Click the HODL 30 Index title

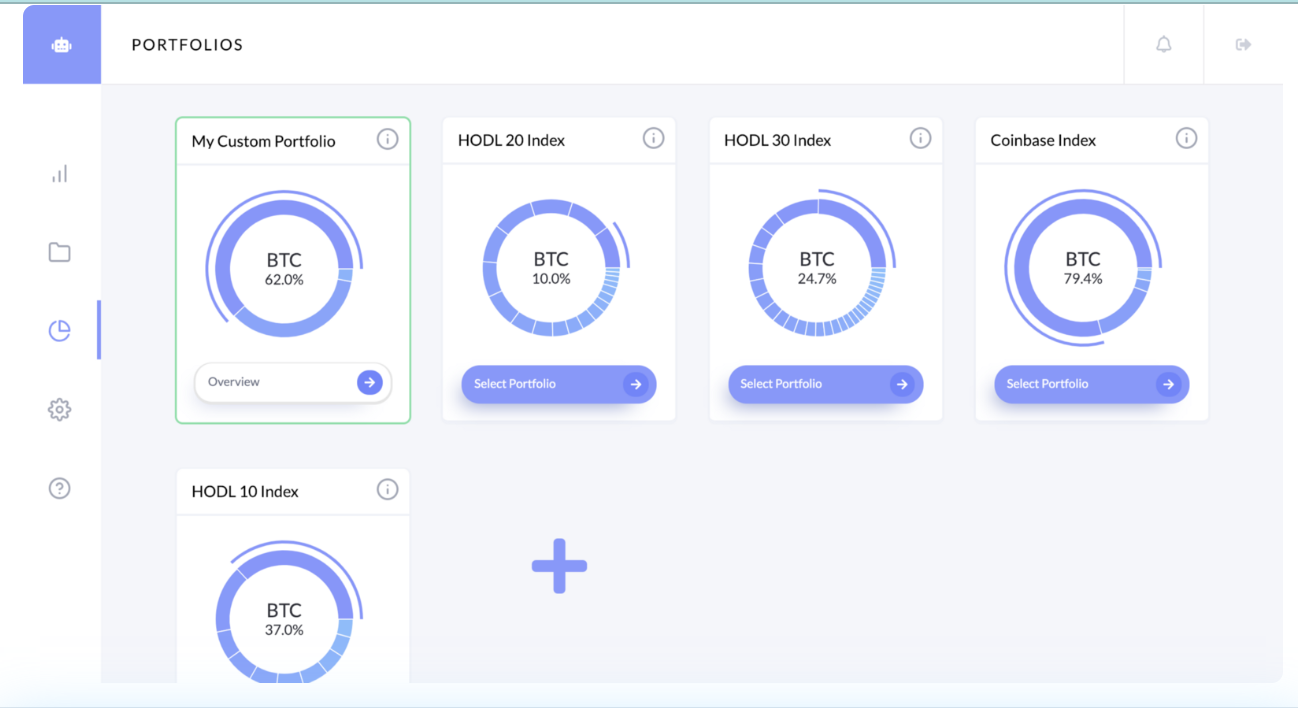(777, 140)
